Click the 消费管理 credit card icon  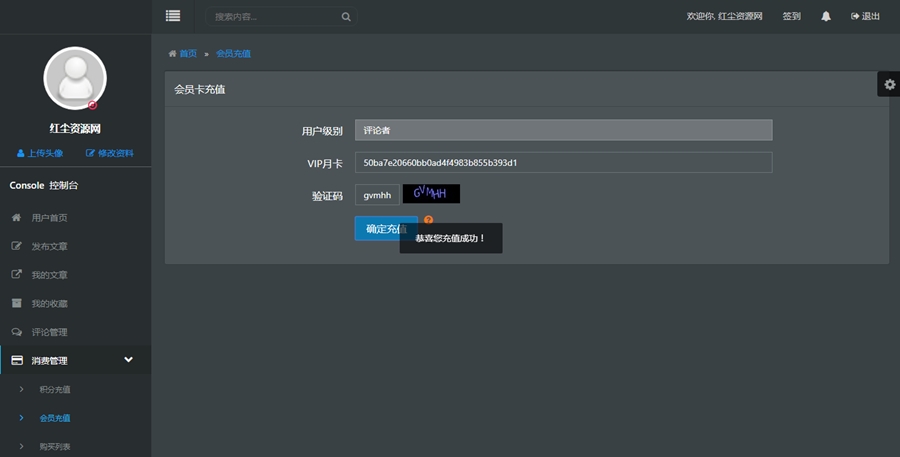pos(17,361)
